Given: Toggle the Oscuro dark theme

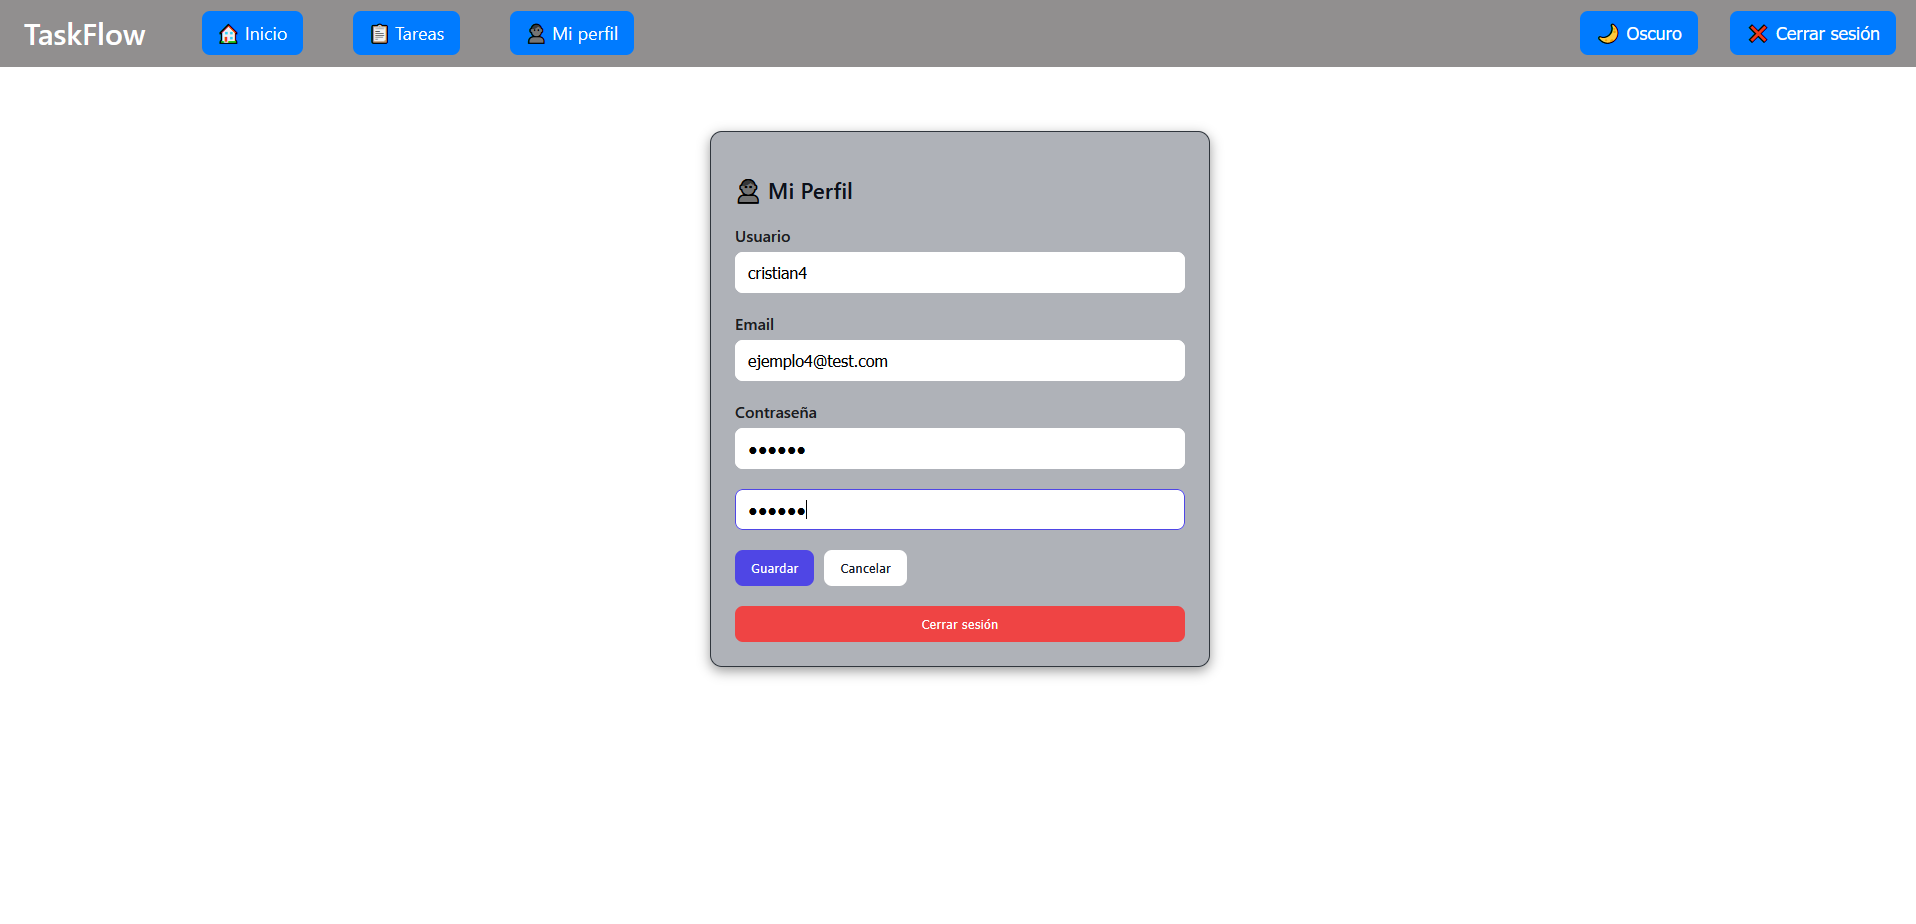Looking at the screenshot, I should pos(1638,34).
